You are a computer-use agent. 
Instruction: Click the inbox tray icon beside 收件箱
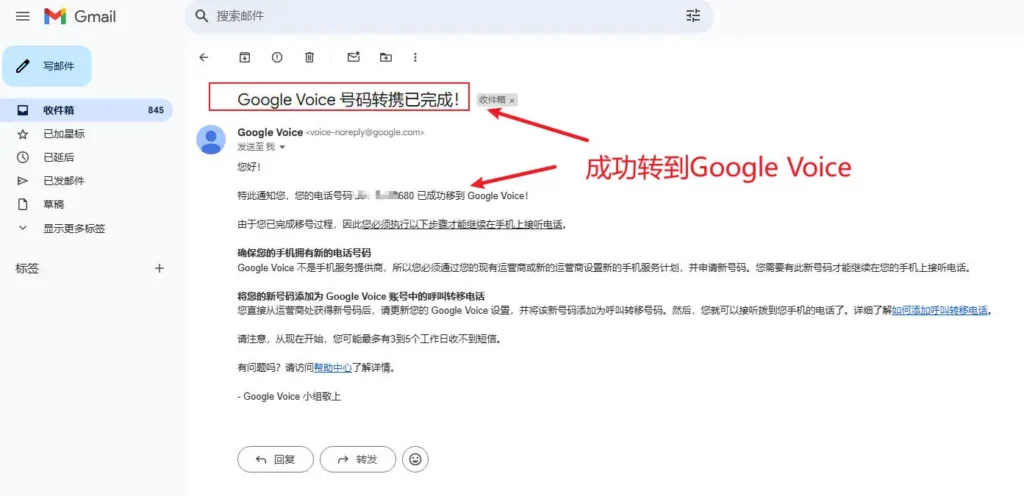(x=23, y=110)
